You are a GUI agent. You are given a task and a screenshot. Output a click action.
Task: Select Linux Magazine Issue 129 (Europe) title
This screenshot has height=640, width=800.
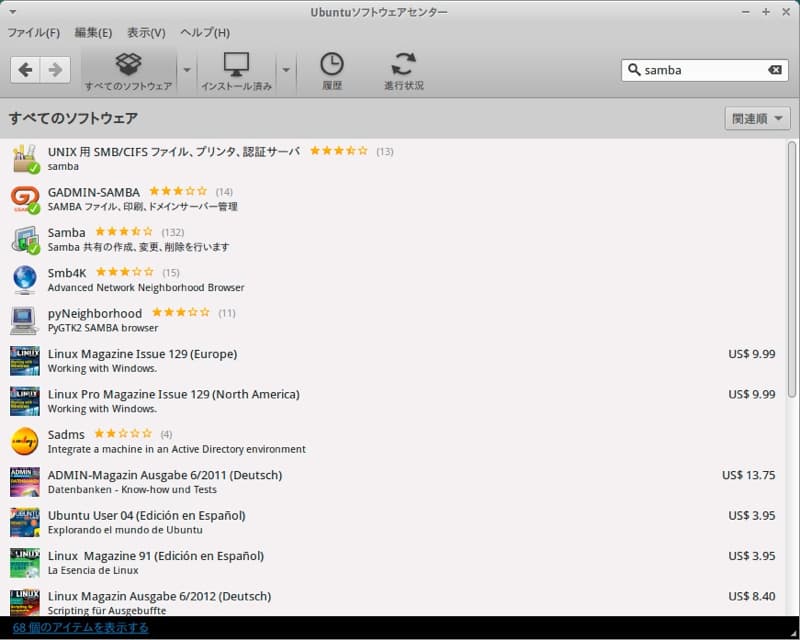(x=142, y=354)
